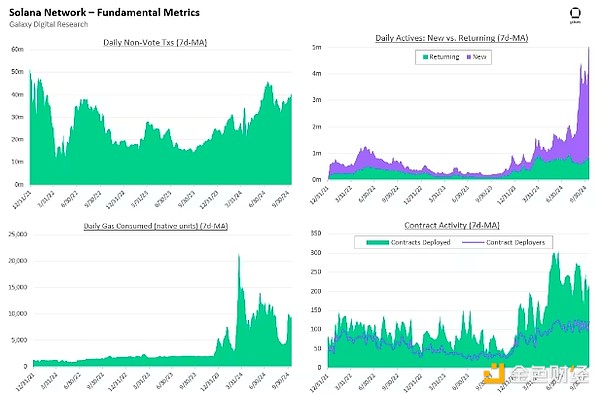The image size is (600, 395).
Task: Click the Solana Network Fundamental Metrics heading
Action: (x=104, y=13)
